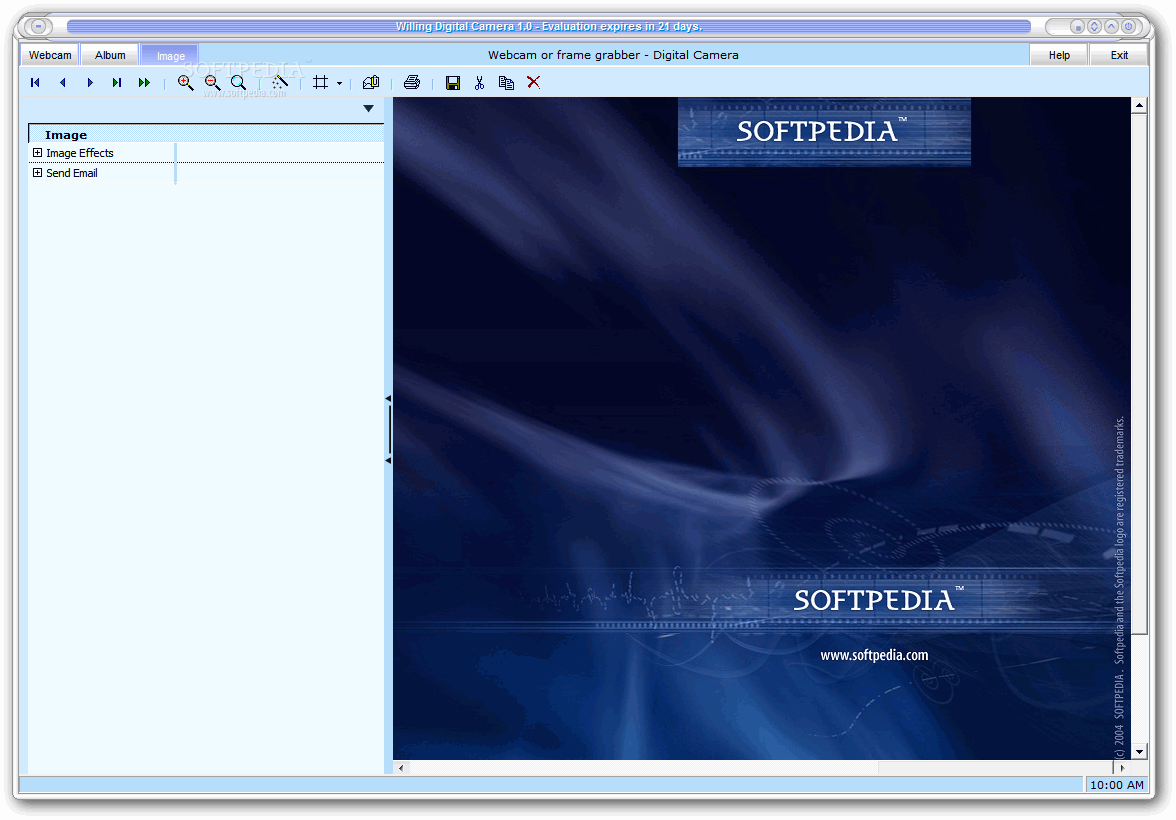Open the Help menu
Viewport: 1176px width, 820px height.
coord(1059,56)
